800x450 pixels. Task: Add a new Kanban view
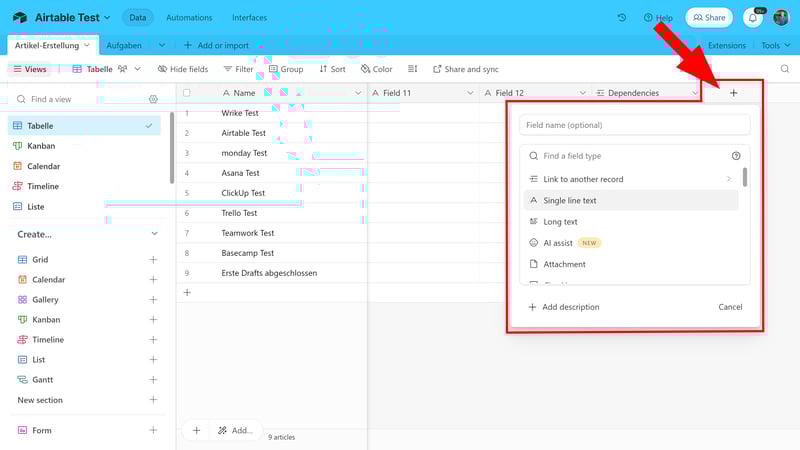(153, 319)
